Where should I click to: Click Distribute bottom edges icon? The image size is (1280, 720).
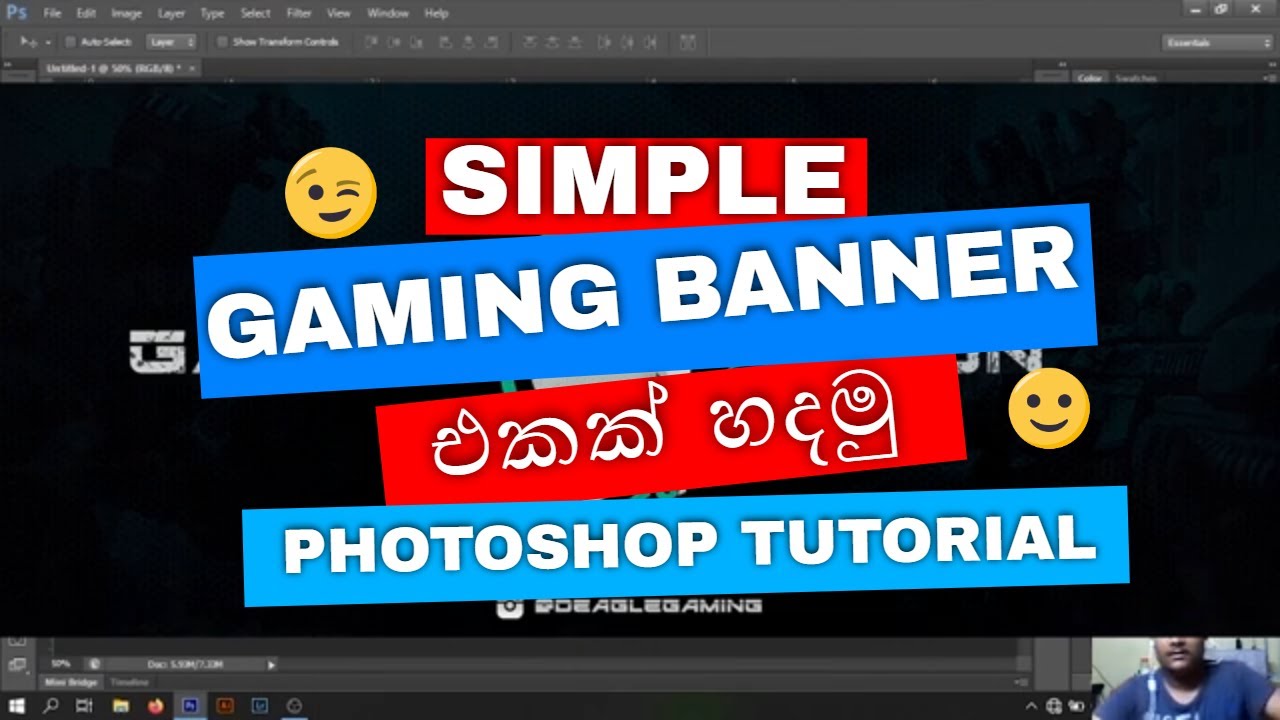pyautogui.click(x=574, y=42)
